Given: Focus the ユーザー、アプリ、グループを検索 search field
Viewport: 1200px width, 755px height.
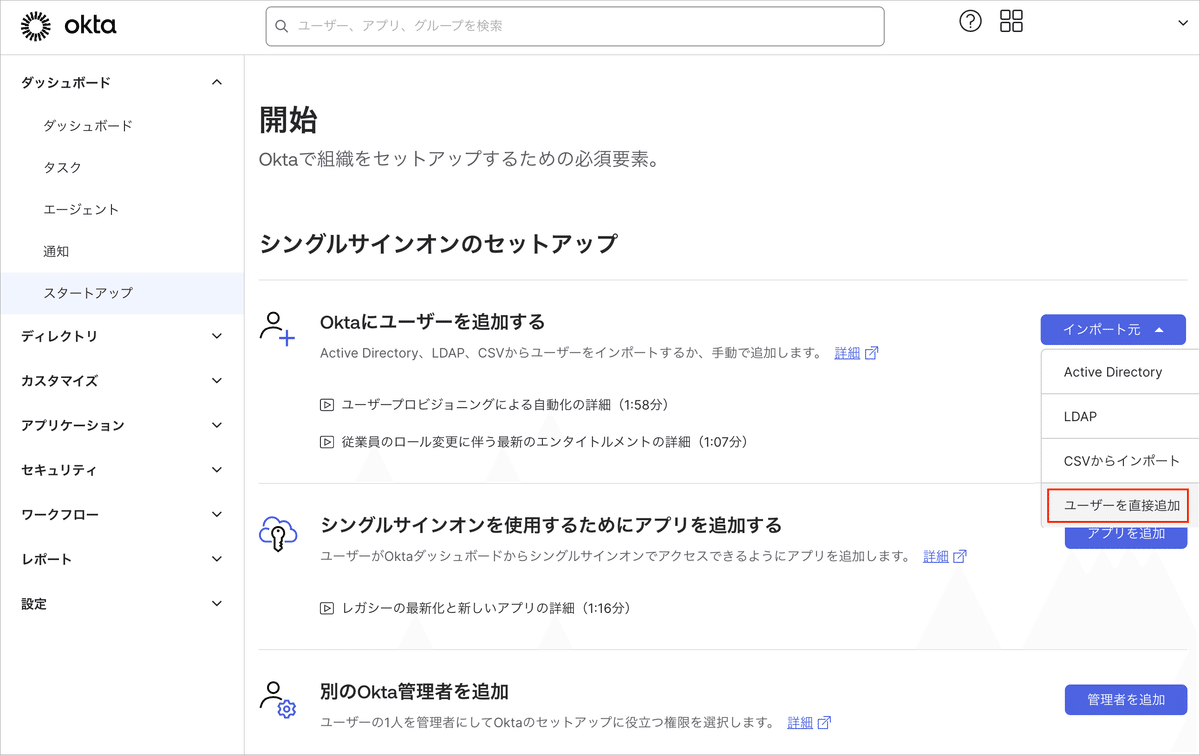Looking at the screenshot, I should (575, 26).
